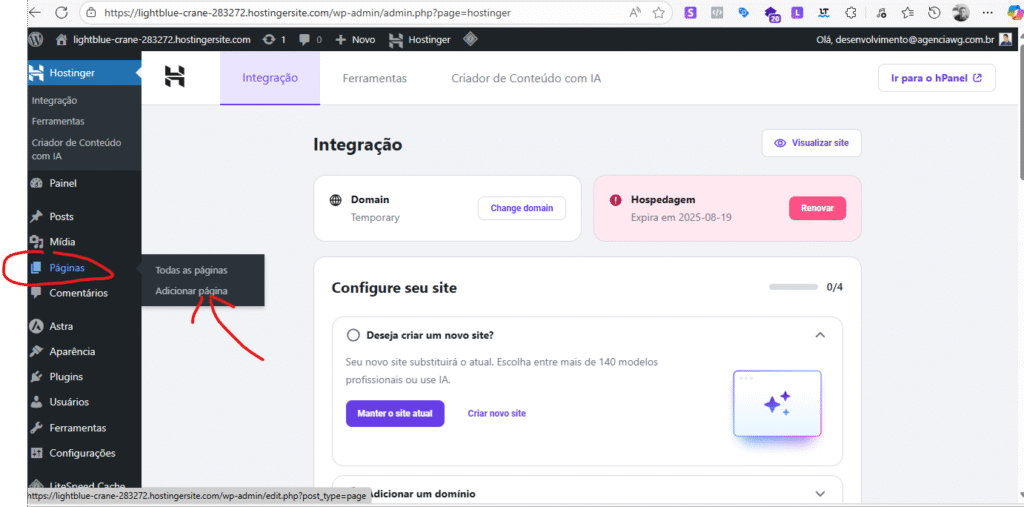Open the browser extensions puzzle icon
The height and width of the screenshot is (507, 1024).
tap(850, 12)
